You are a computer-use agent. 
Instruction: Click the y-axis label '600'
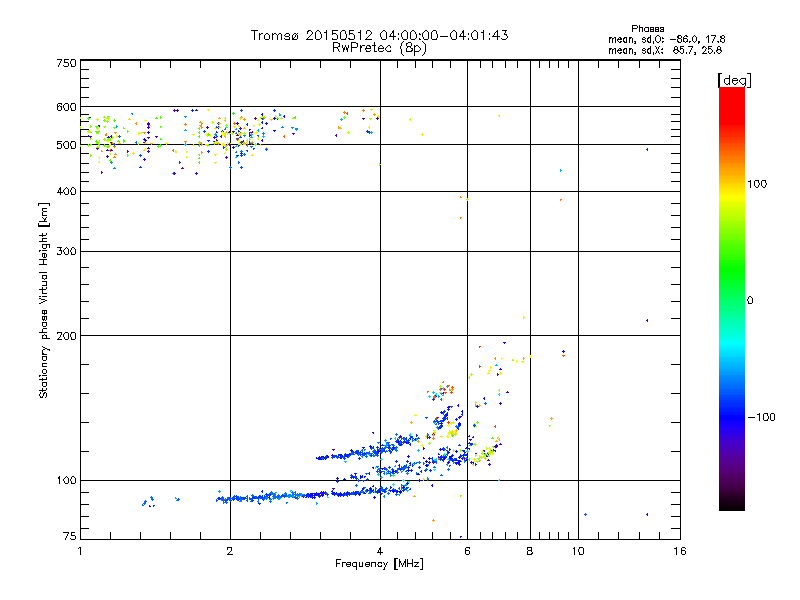coord(66,107)
